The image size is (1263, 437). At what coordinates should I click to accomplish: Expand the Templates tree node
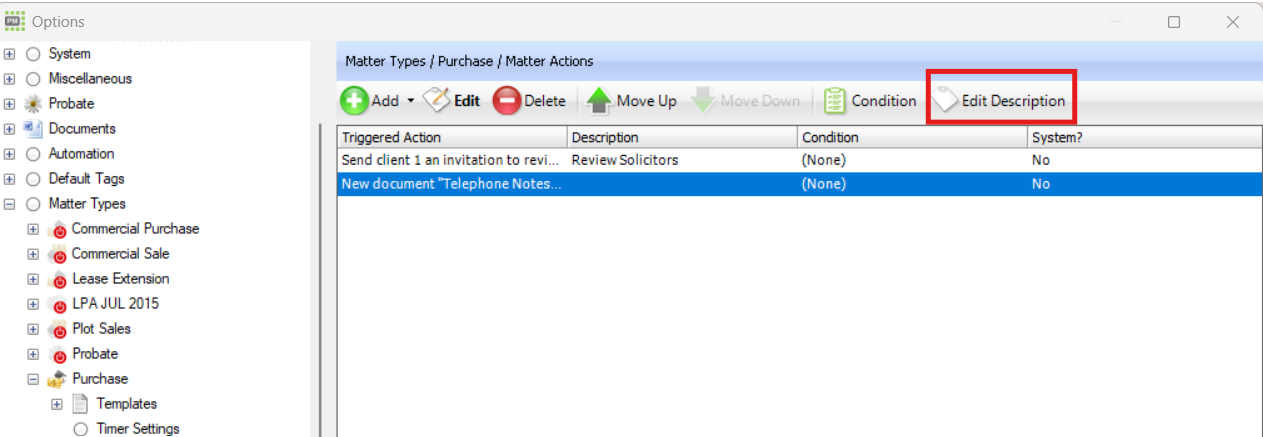[57, 404]
